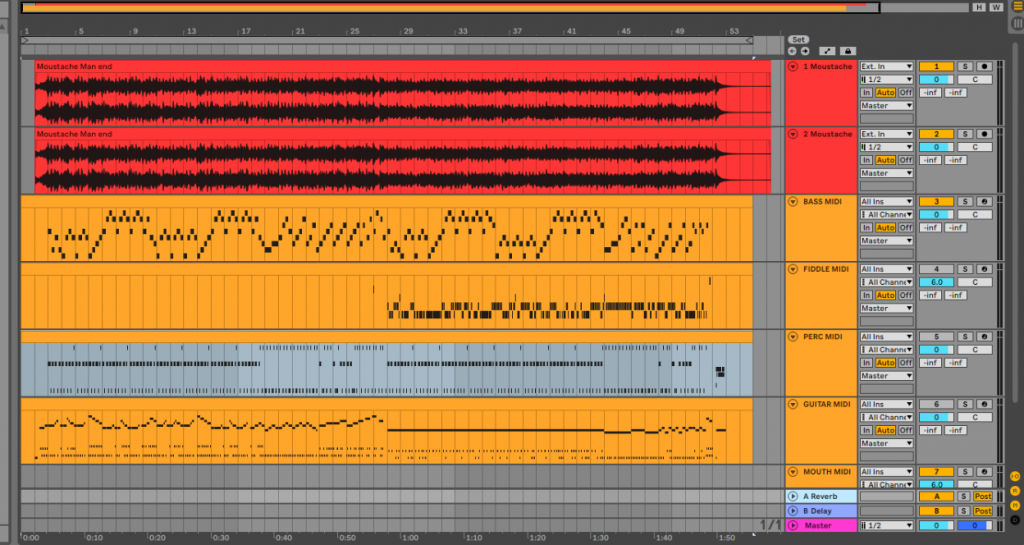
Task: Click the lock envelopes icon
Action: [848, 50]
